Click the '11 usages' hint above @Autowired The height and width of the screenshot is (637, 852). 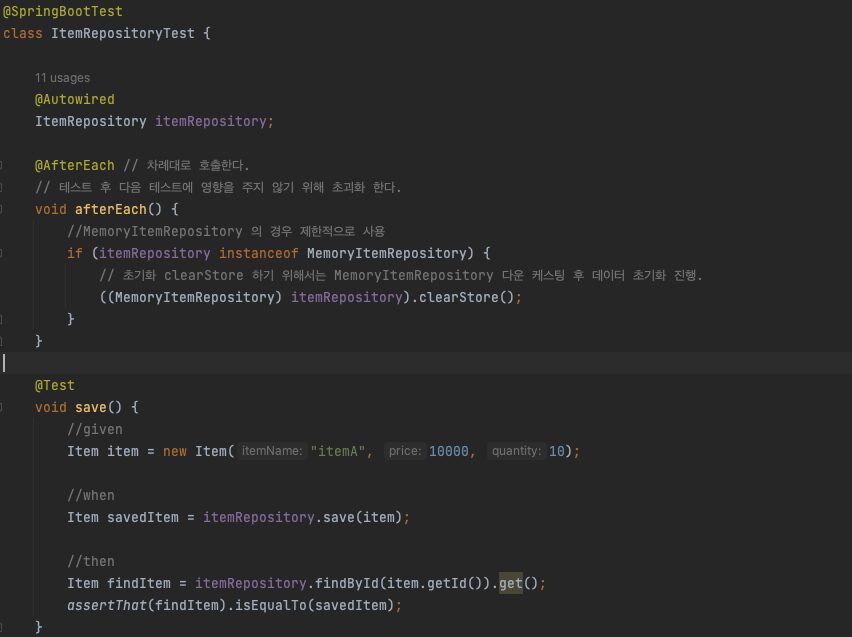click(62, 78)
